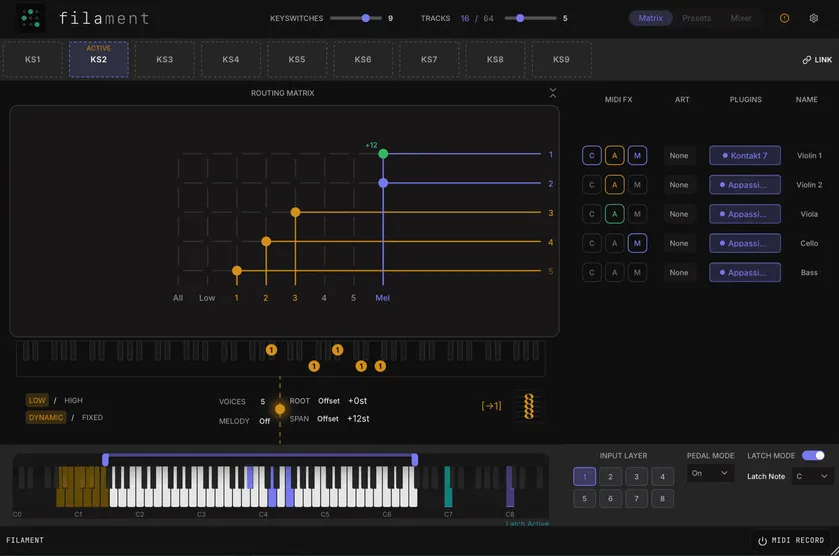
Task: Open the Kontakt 7 plugin selector
Action: coord(745,156)
